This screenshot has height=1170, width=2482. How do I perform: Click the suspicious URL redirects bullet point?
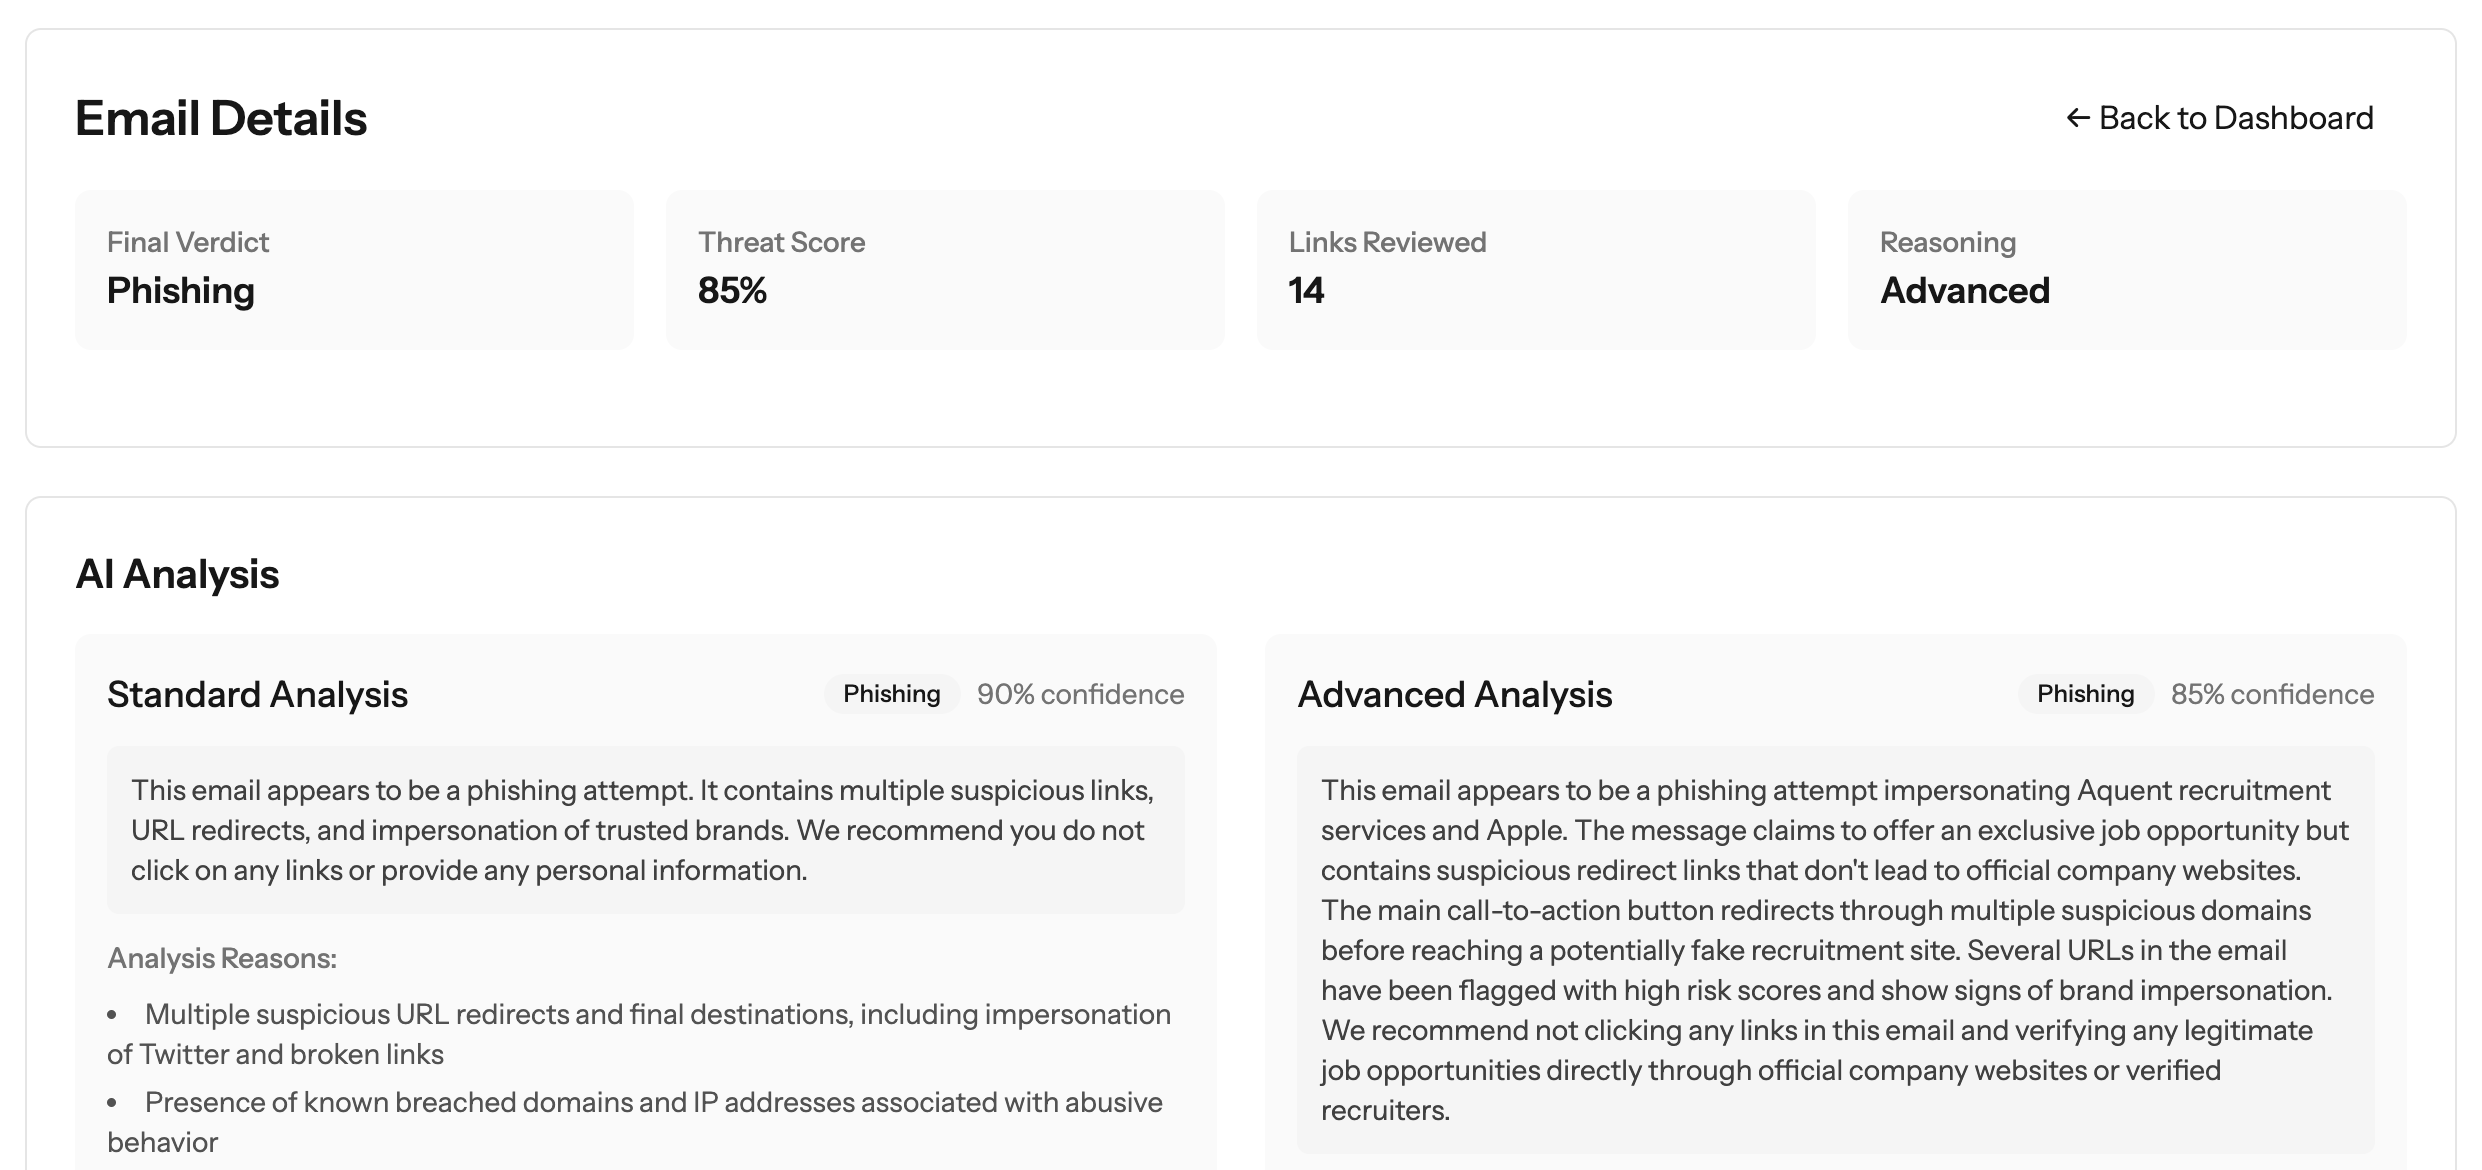click(640, 1033)
